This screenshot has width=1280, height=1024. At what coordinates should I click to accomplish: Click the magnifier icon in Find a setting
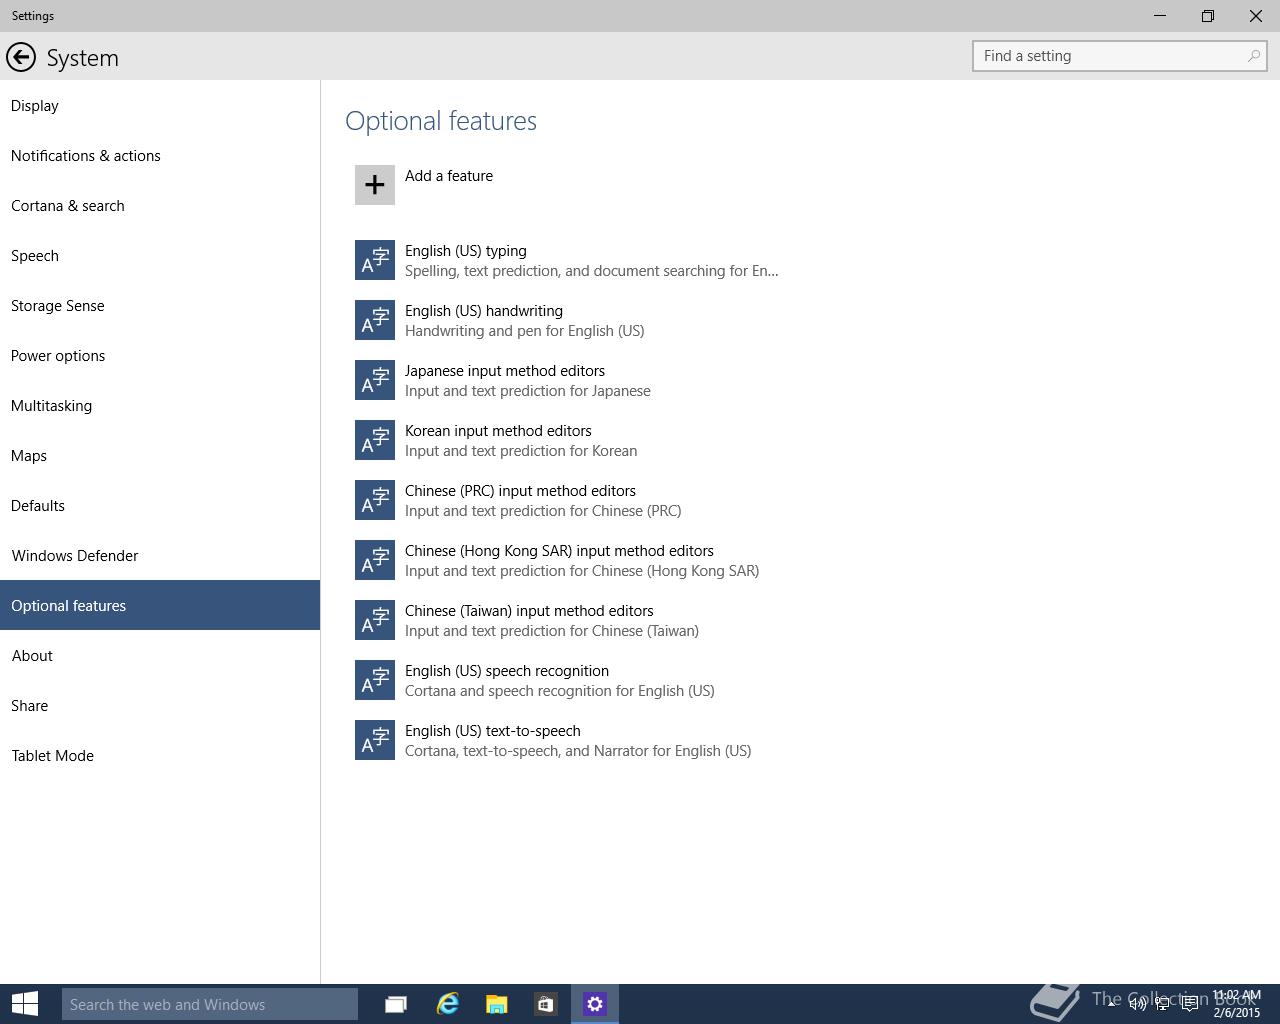click(x=1253, y=56)
